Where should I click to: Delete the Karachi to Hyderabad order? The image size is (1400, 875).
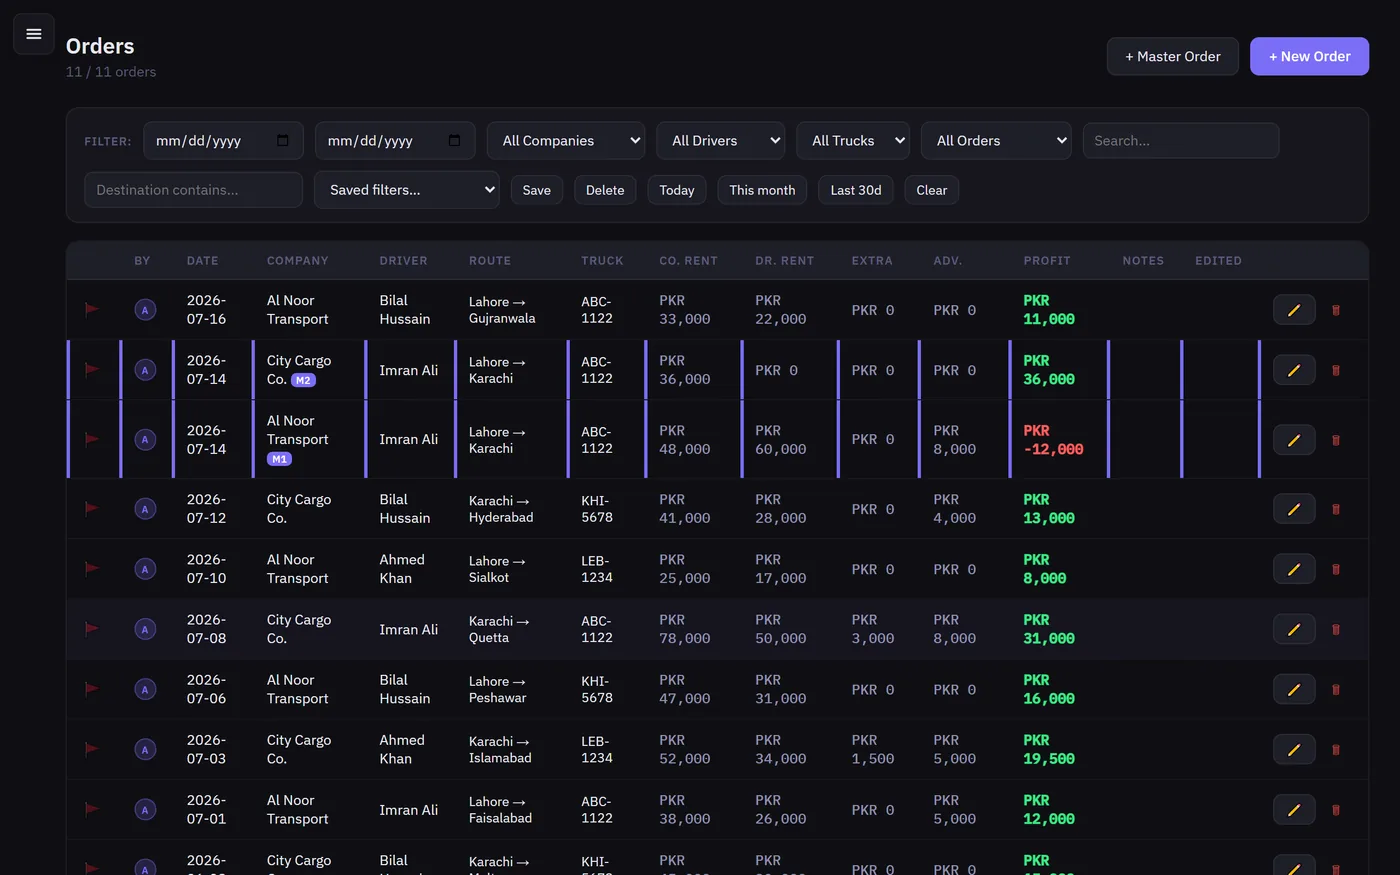(x=1336, y=509)
